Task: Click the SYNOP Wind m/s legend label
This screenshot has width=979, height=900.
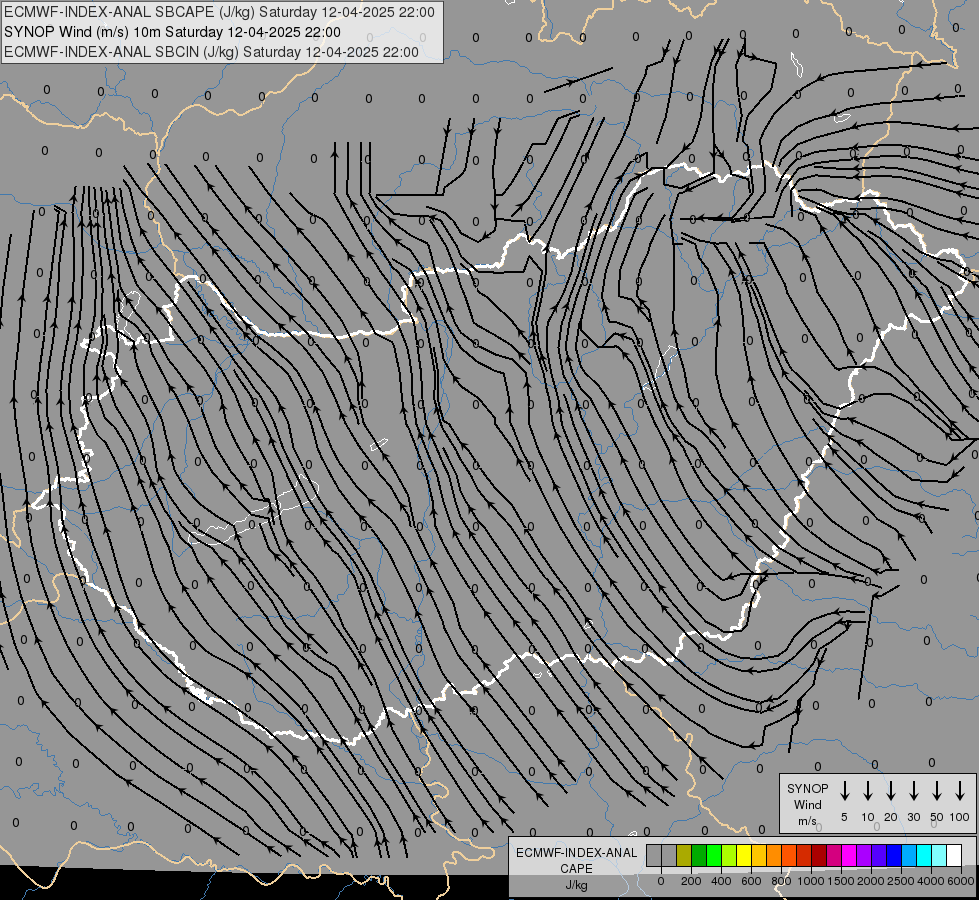Action: pyautogui.click(x=807, y=804)
